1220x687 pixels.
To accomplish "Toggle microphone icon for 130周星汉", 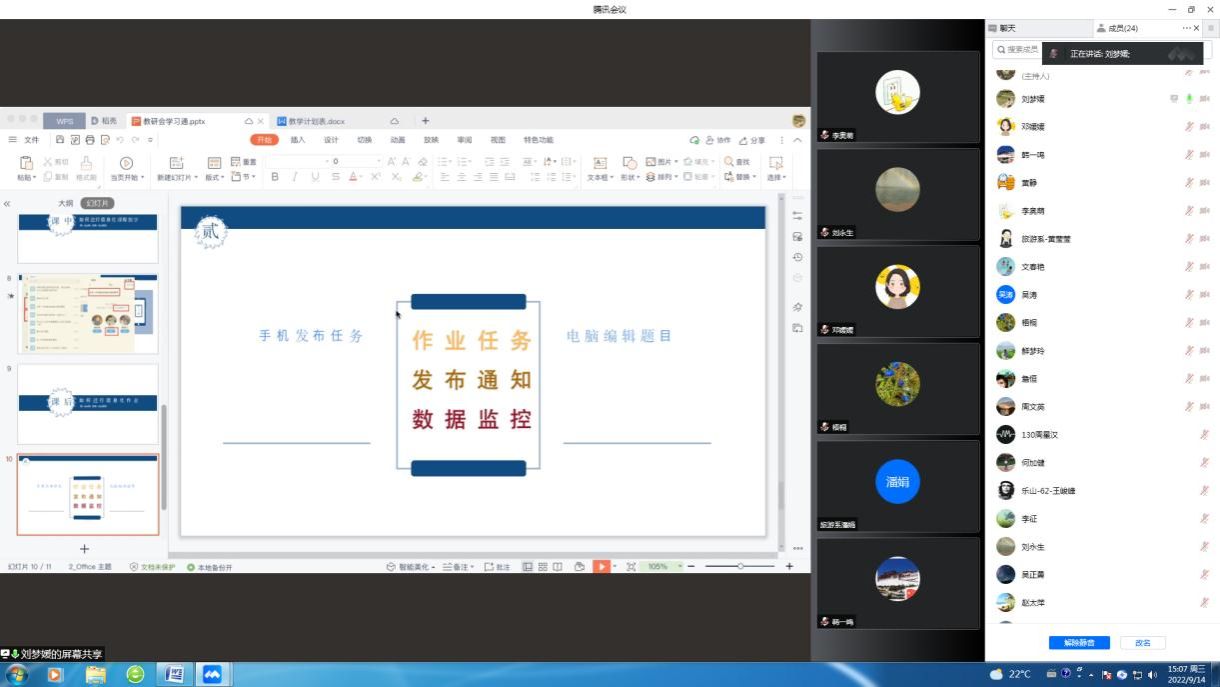I will (1204, 435).
